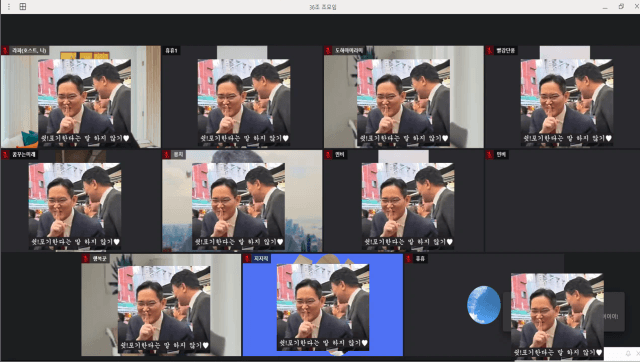The height and width of the screenshot is (362, 640).
Task: Restore down the meeting window
Action: tap(621, 7)
